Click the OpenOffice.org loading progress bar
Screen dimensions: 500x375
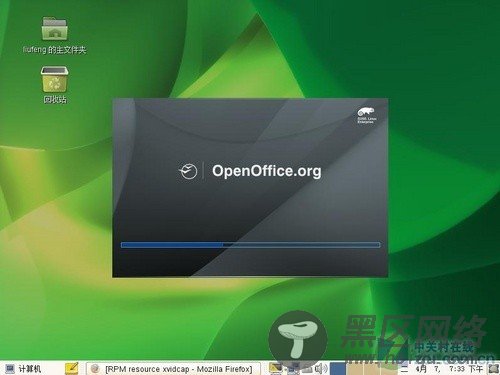[x=250, y=245]
